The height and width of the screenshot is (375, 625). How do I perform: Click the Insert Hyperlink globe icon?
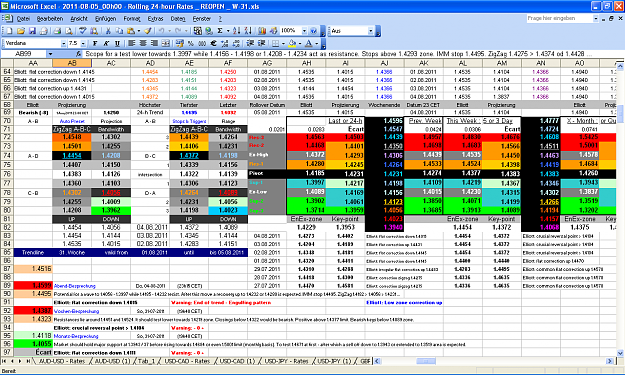coord(208,31)
